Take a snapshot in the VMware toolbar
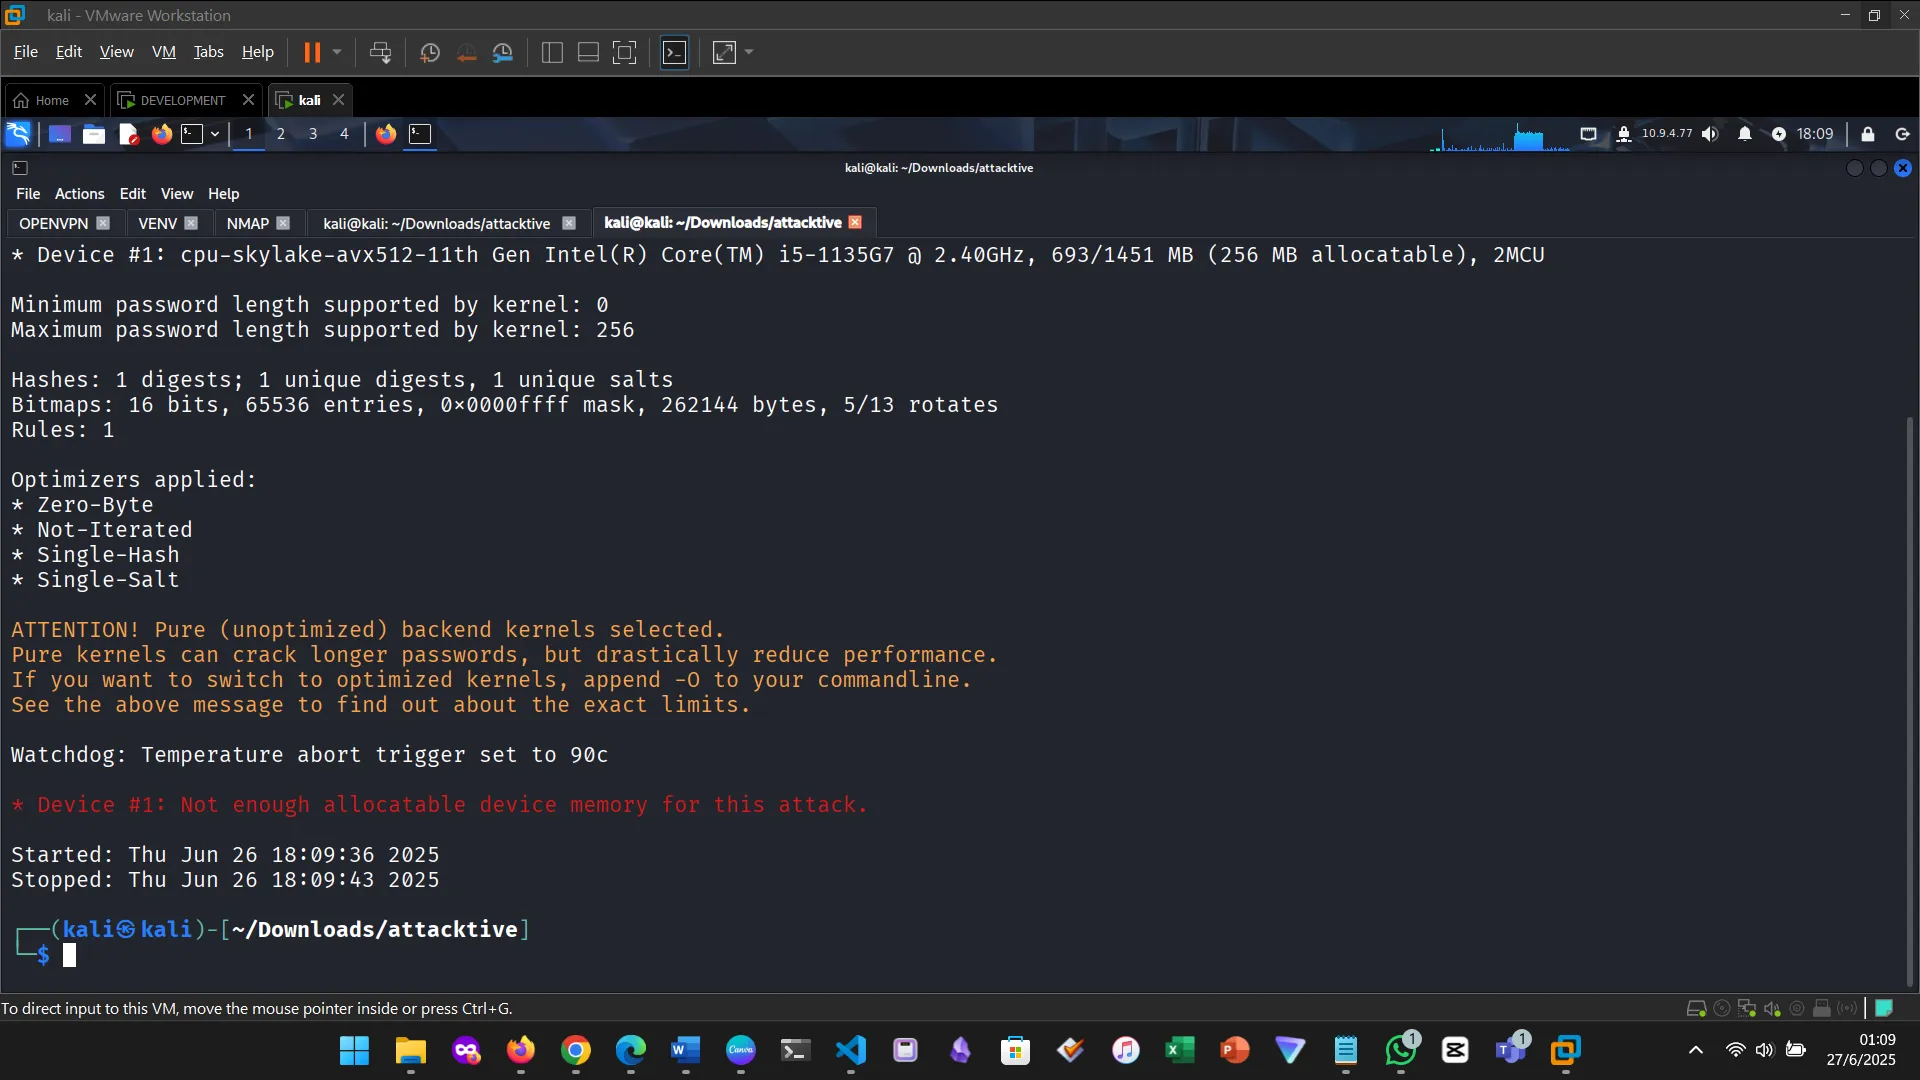 430,52
